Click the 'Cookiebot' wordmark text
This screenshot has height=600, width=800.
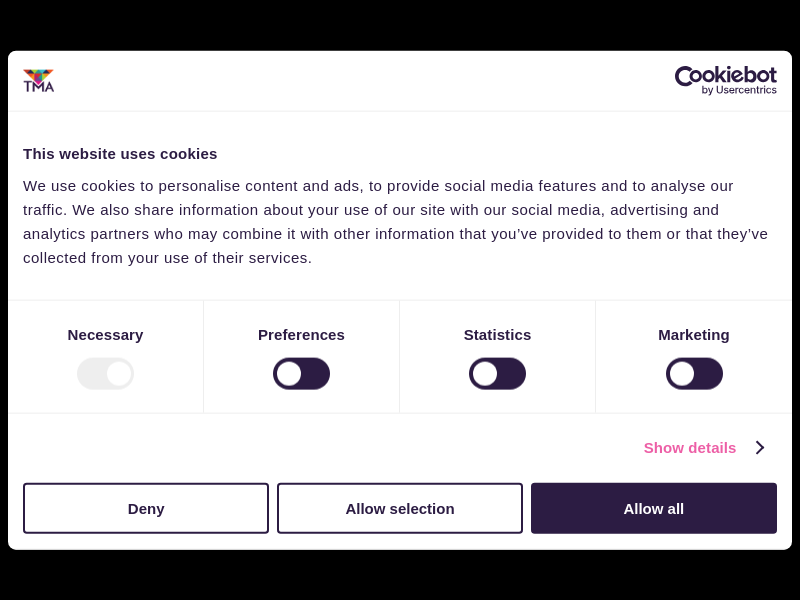click(x=726, y=75)
